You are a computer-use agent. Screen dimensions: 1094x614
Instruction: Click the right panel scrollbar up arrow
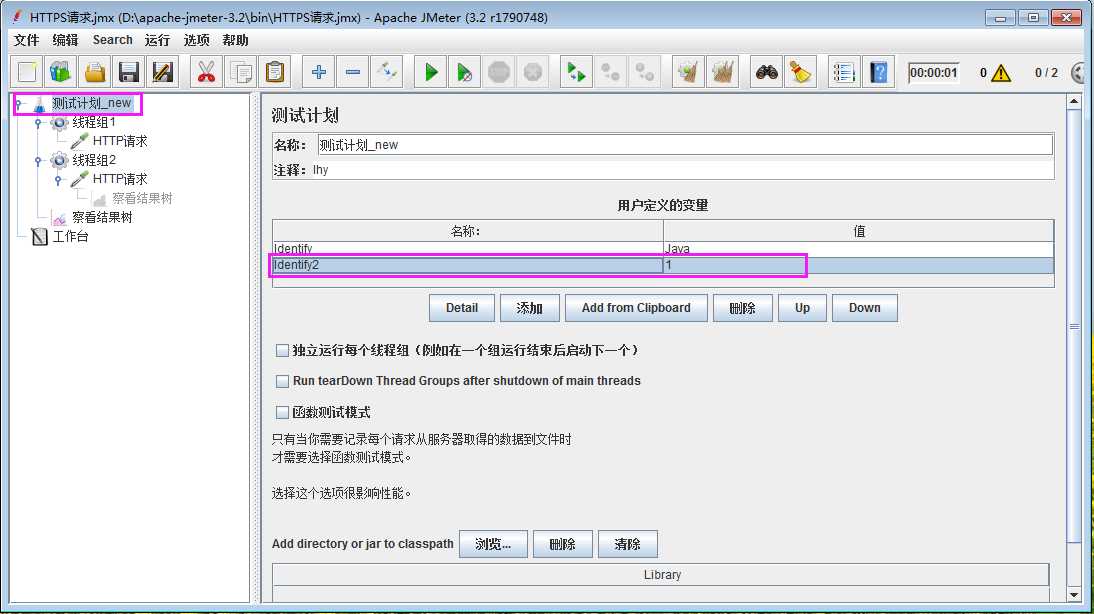[x=1074, y=102]
